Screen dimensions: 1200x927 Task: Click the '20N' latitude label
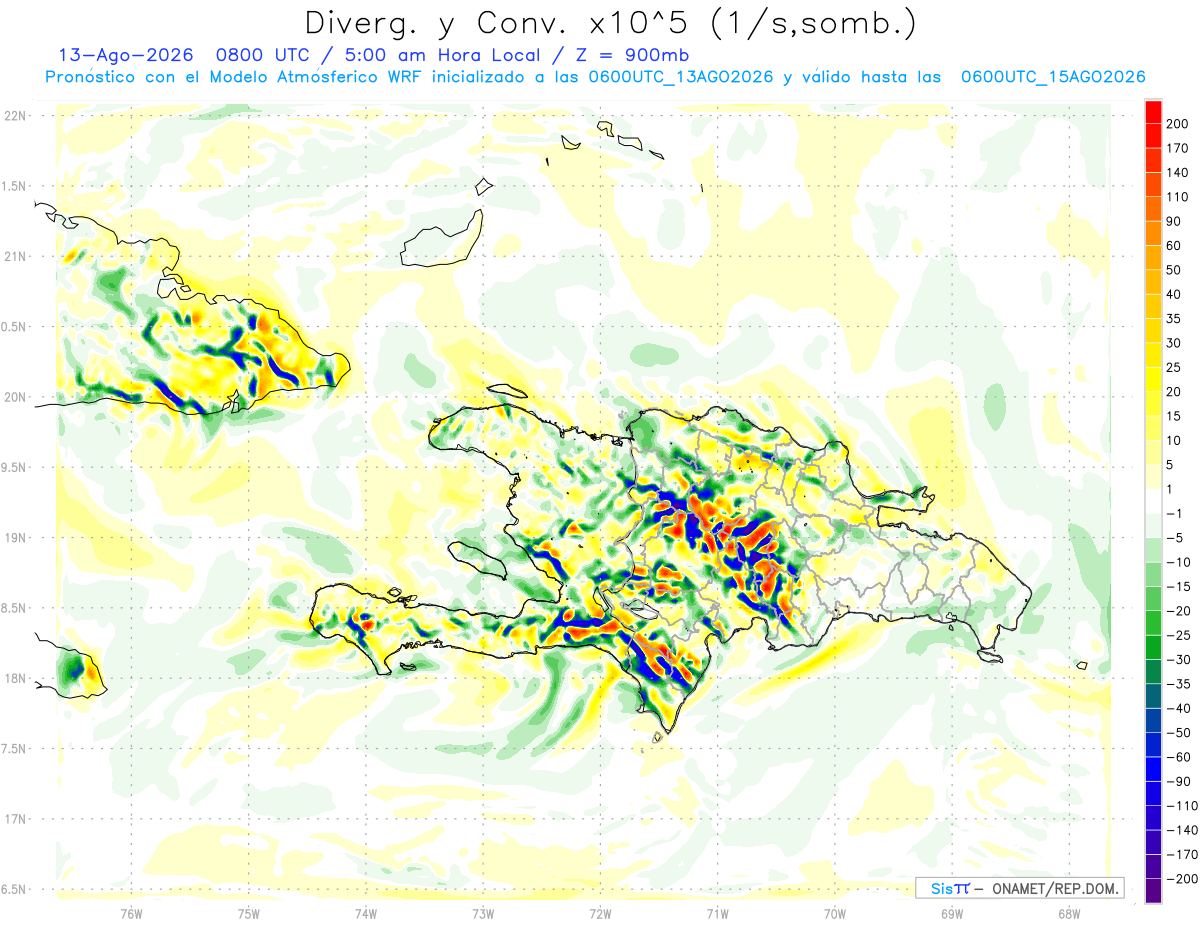(x=14, y=397)
